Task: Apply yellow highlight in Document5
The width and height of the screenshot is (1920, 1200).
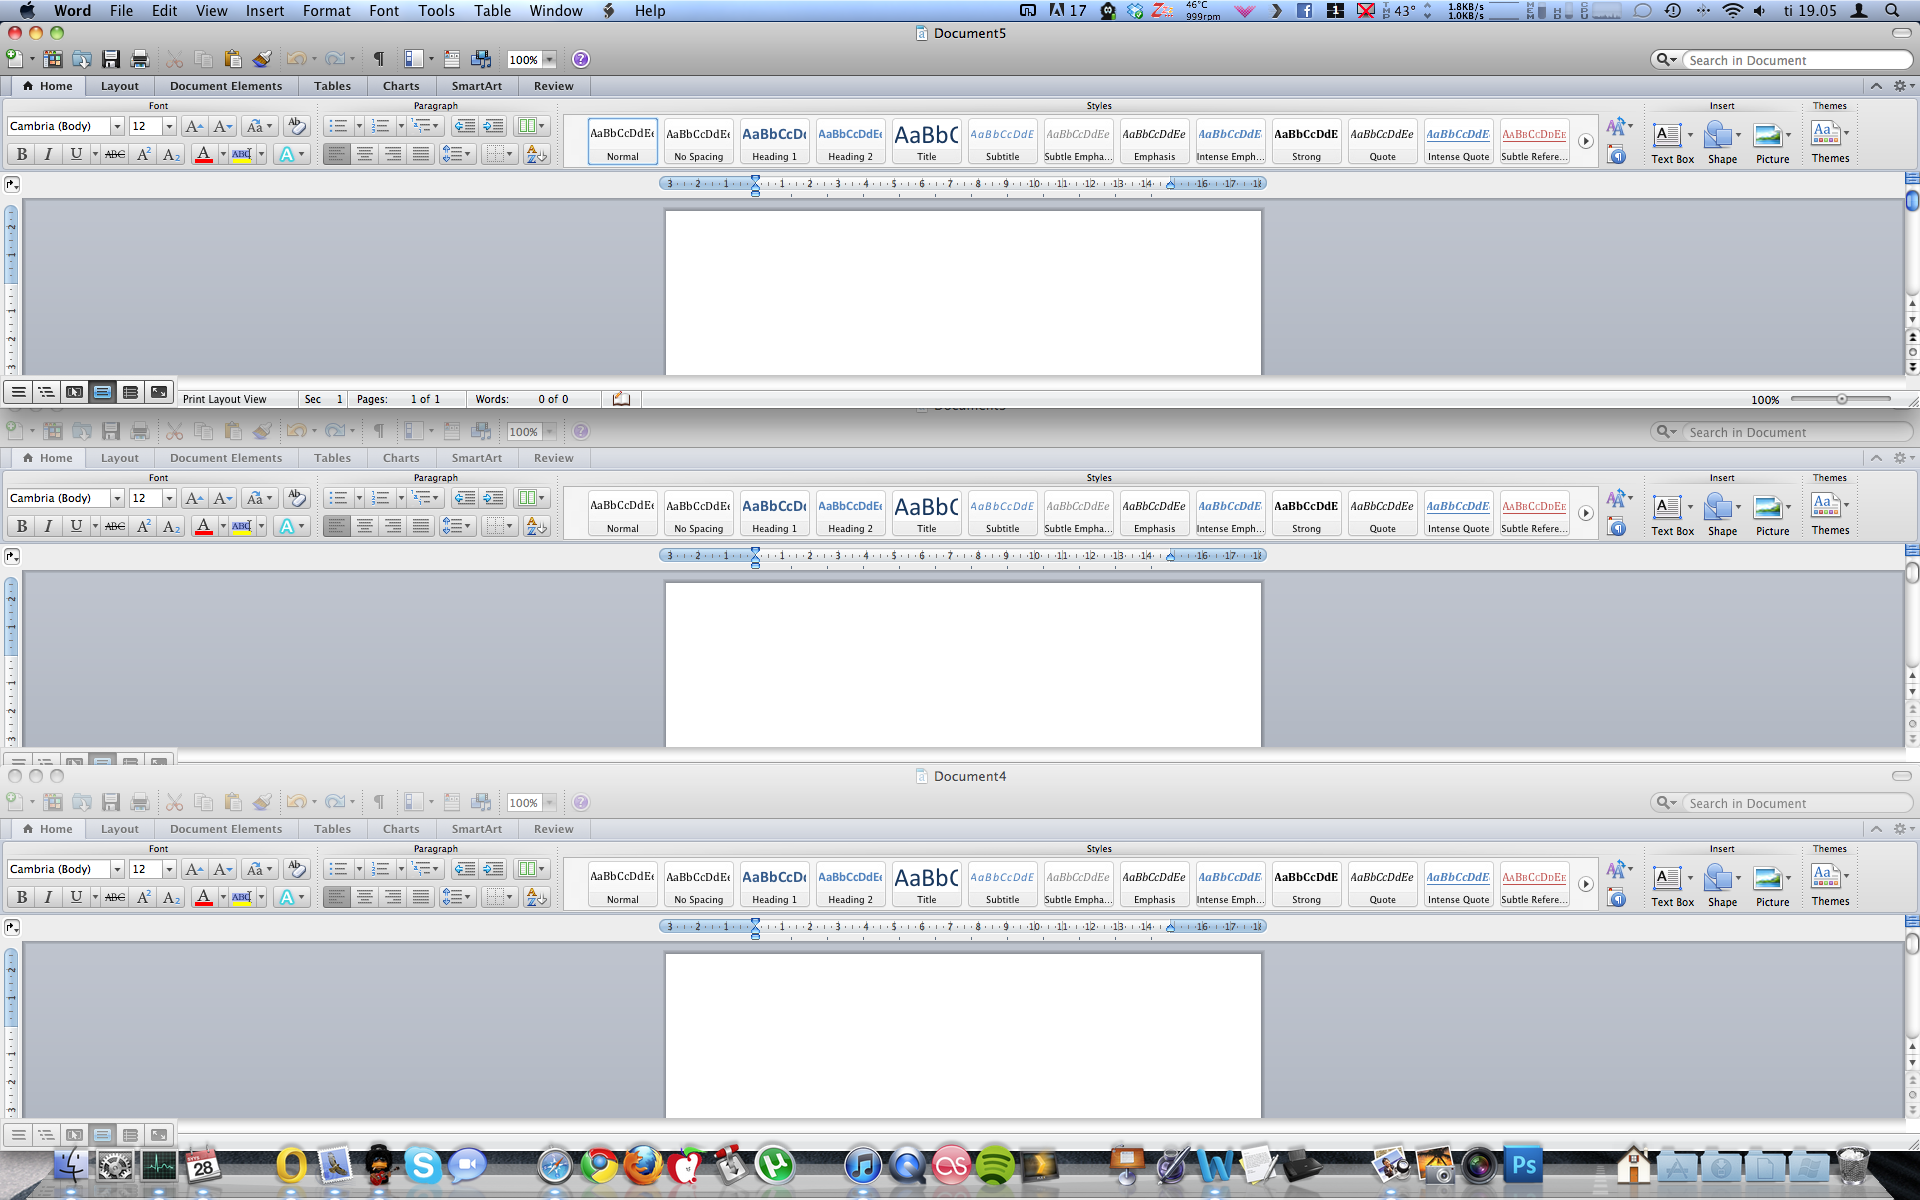Action: click(242, 154)
